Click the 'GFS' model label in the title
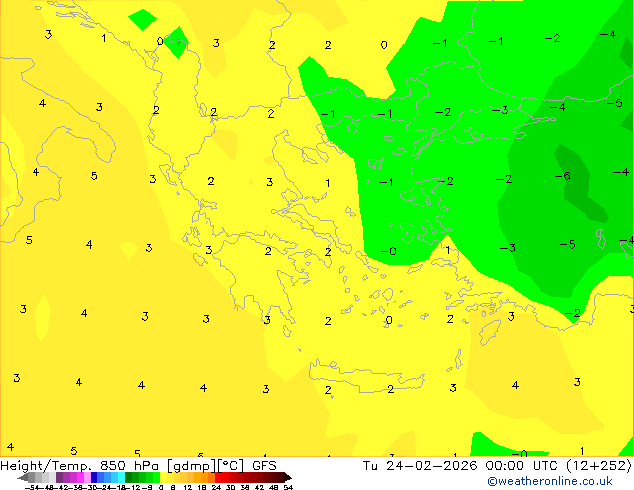The height and width of the screenshot is (490, 634). click(x=264, y=466)
